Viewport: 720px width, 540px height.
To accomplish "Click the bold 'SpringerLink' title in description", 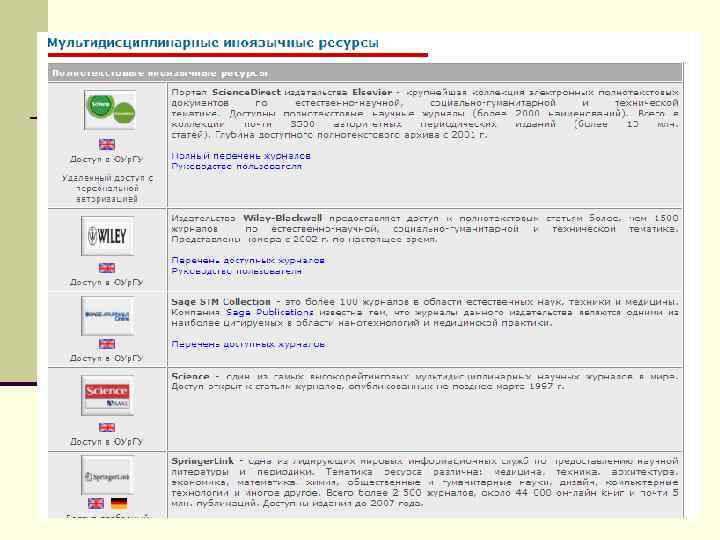I will pyautogui.click(x=202, y=461).
